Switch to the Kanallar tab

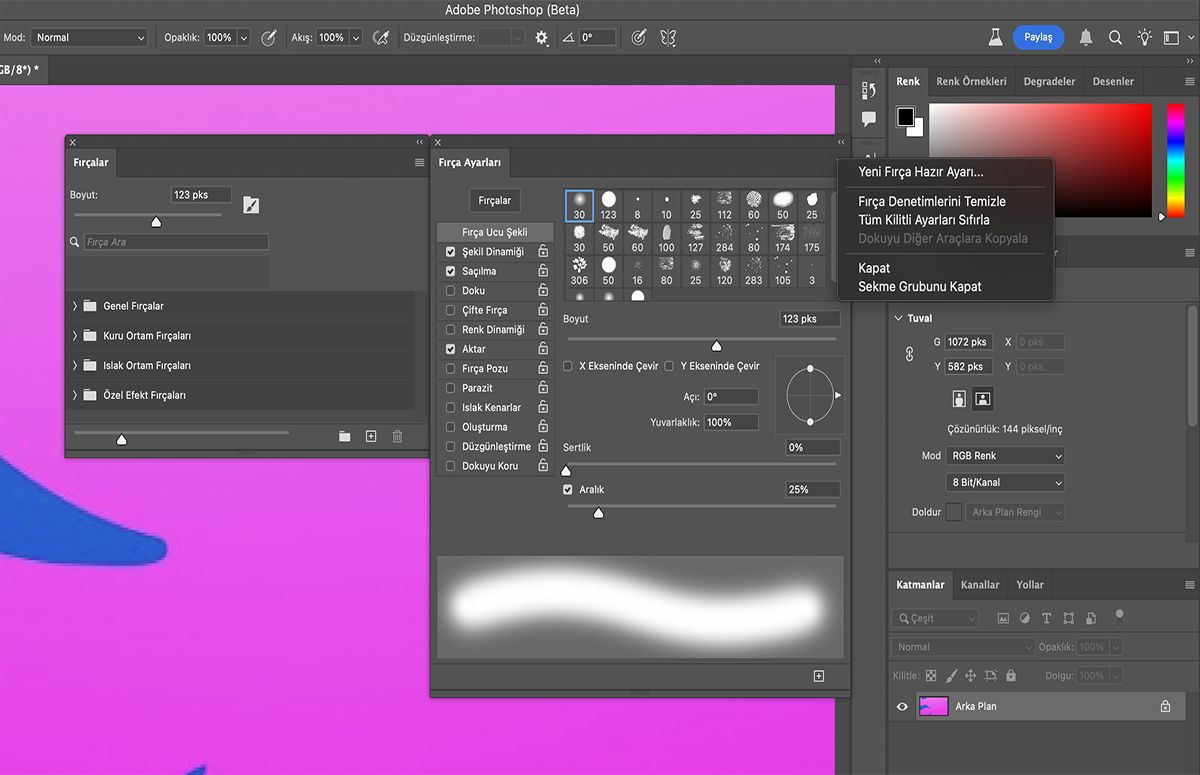click(979, 585)
